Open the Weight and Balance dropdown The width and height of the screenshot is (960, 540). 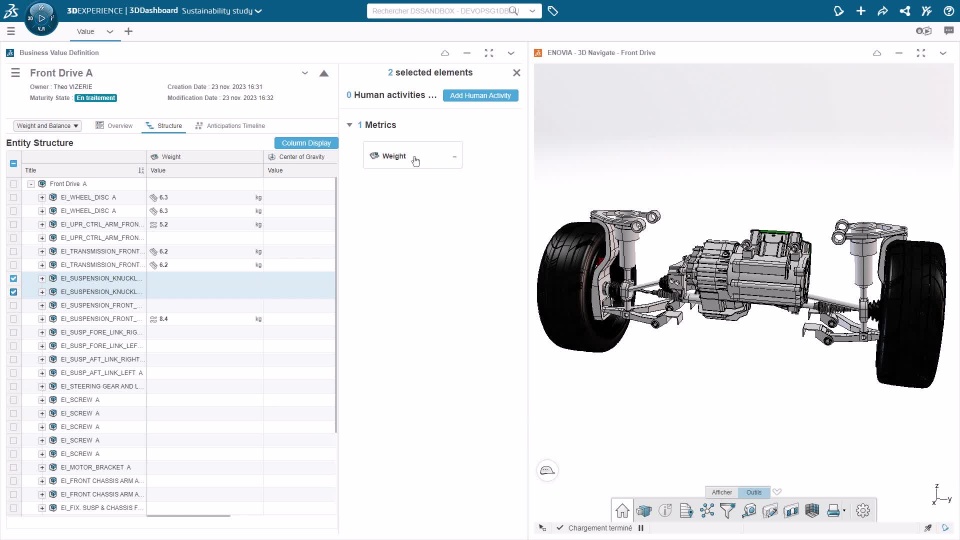coord(47,126)
